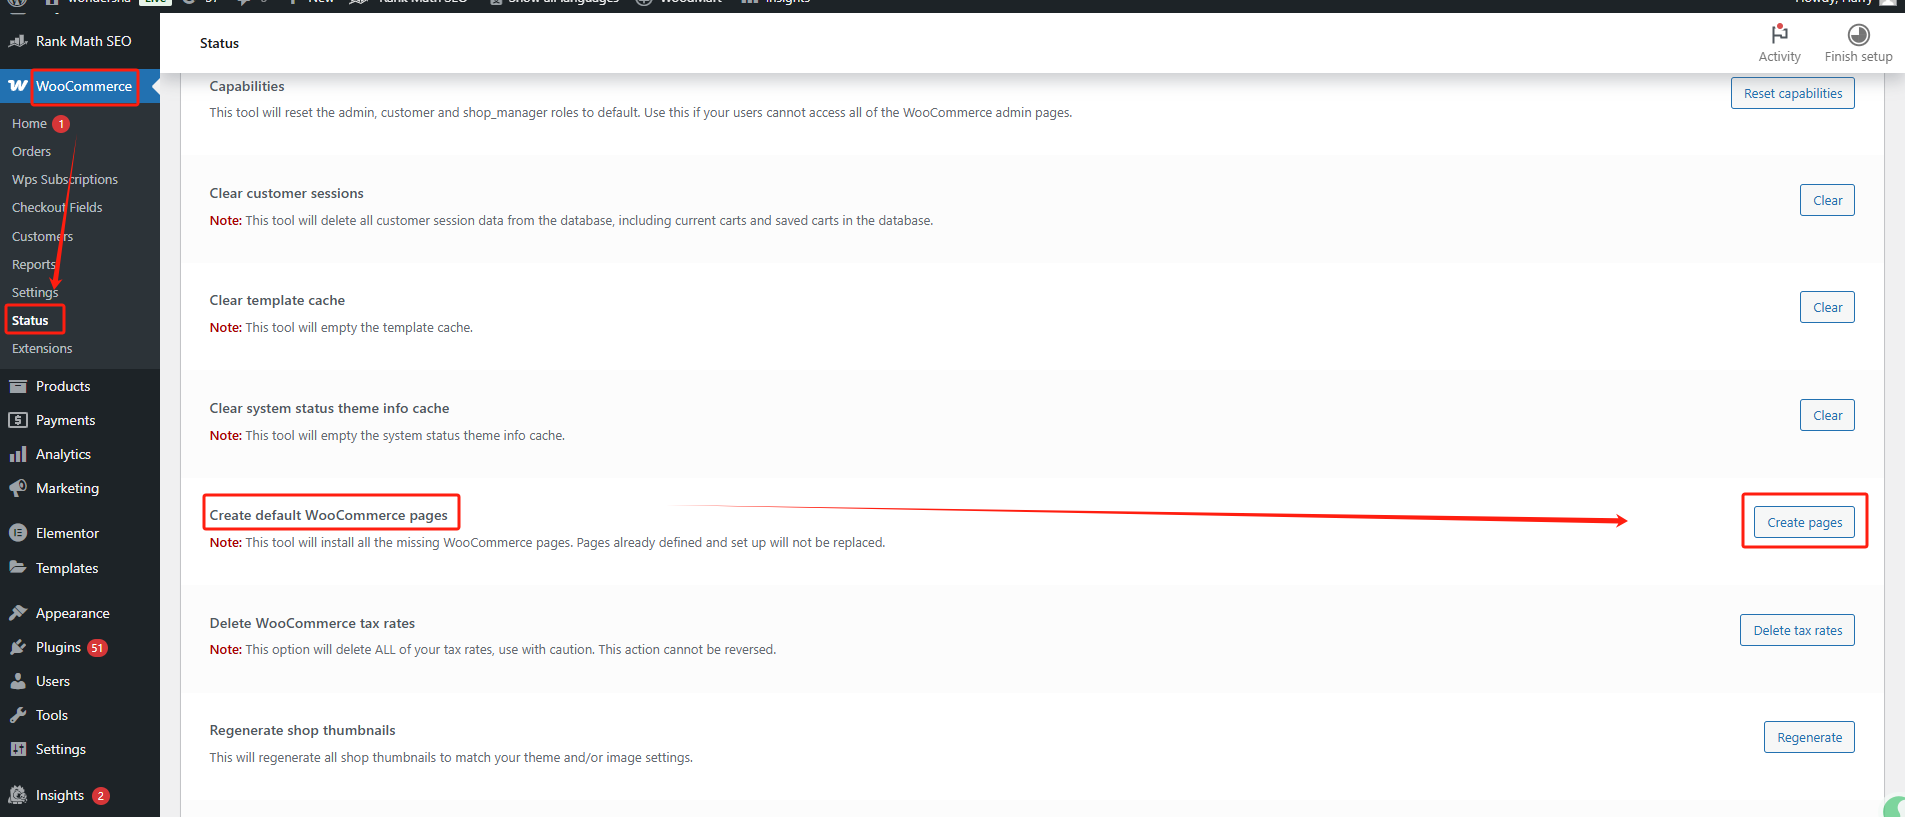
Task: Clear customer sessions with its Clear button
Action: tap(1827, 200)
